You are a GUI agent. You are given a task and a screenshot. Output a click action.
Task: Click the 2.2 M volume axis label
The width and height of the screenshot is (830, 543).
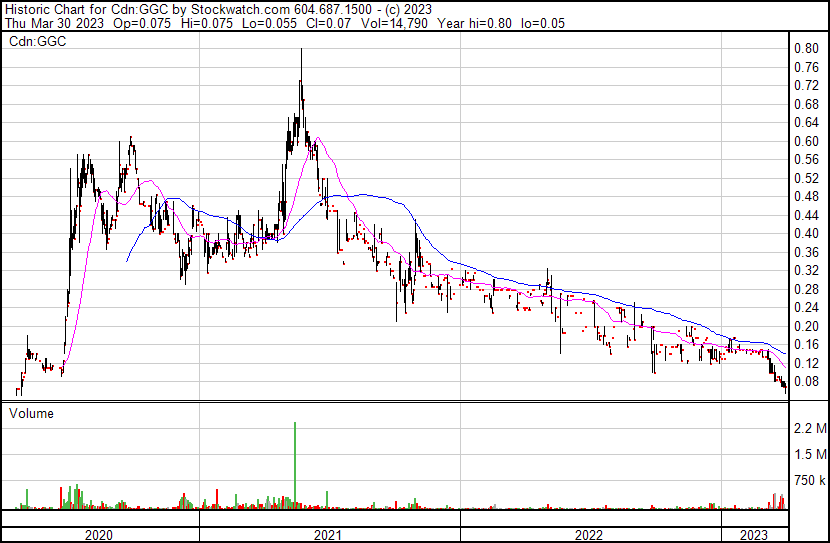coord(809,429)
